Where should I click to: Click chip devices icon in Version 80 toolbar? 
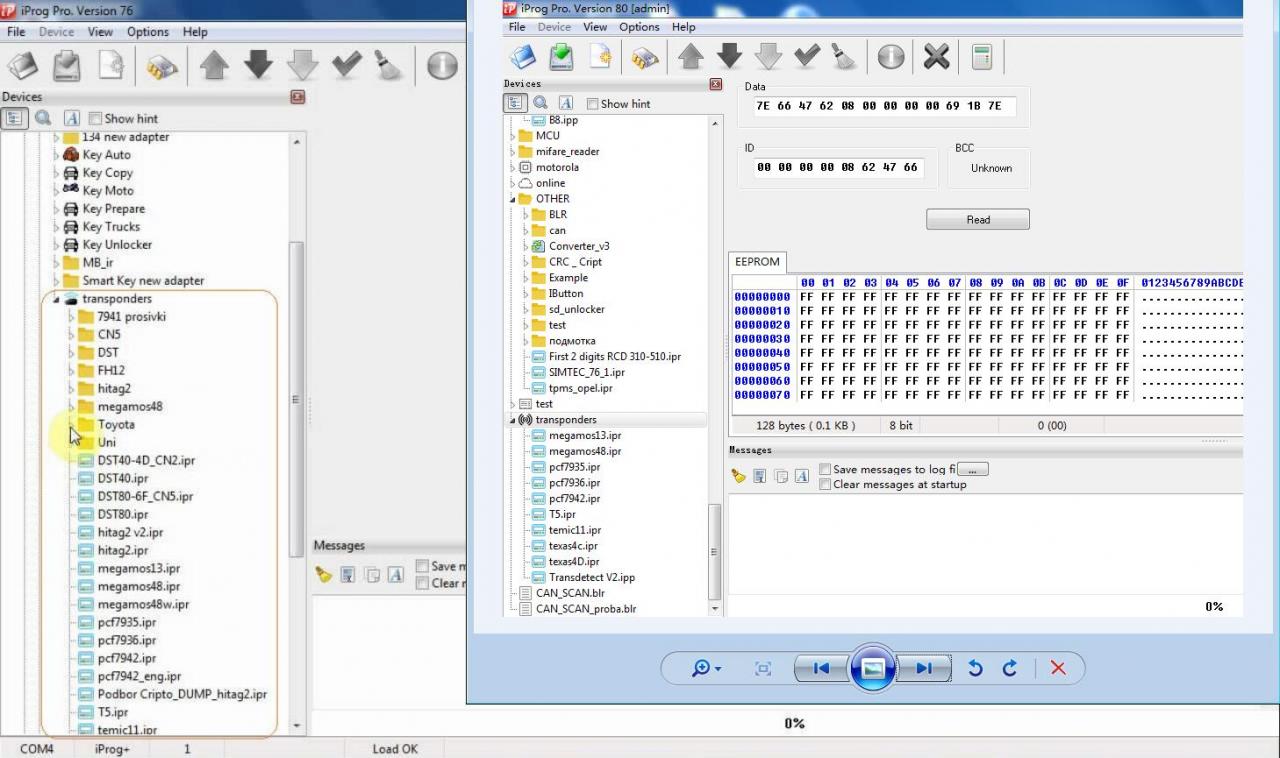pyautogui.click(x=644, y=57)
